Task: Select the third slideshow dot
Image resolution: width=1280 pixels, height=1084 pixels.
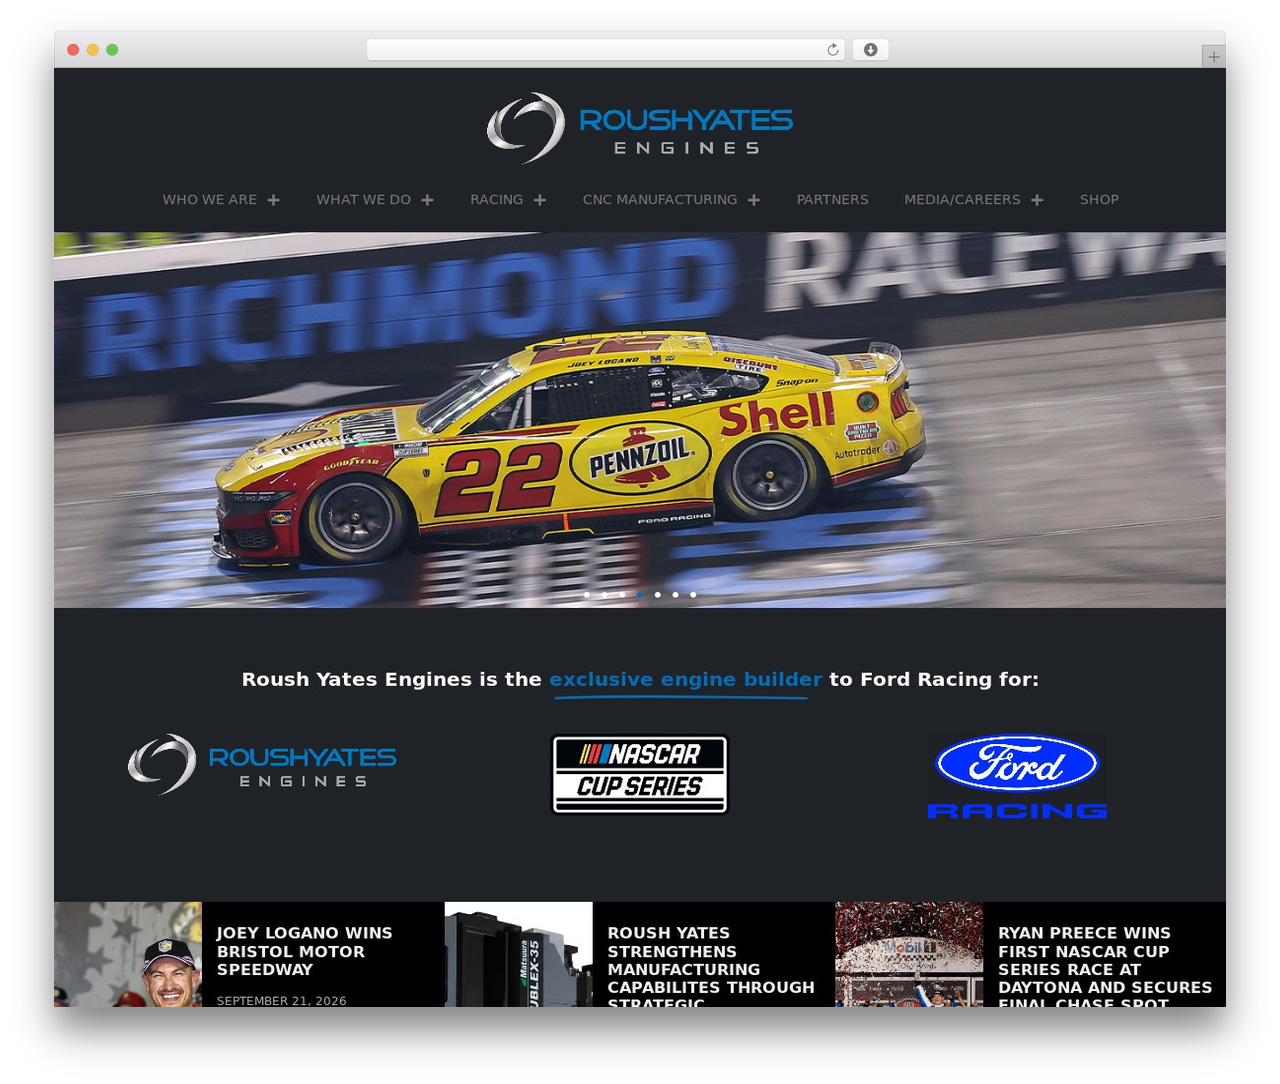Action: tap(622, 595)
